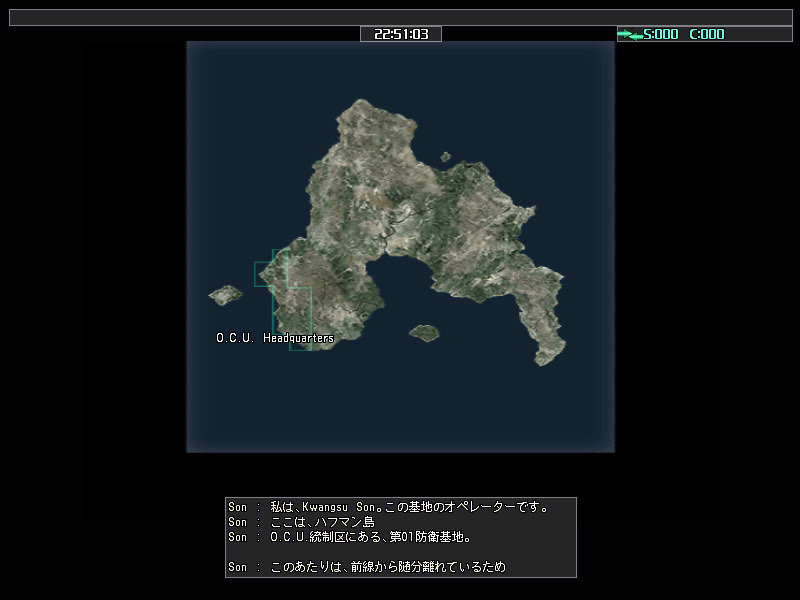Image resolution: width=800 pixels, height=600 pixels.
Task: Click the S:000 counter readout
Action: tap(660, 34)
